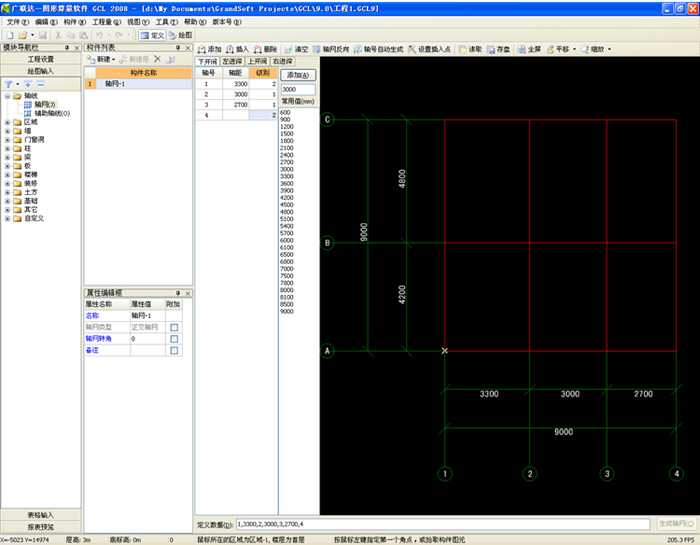Toggle 附加 checkbox for 轴网类型 row
The height and width of the screenshot is (545, 700).
[x=174, y=327]
